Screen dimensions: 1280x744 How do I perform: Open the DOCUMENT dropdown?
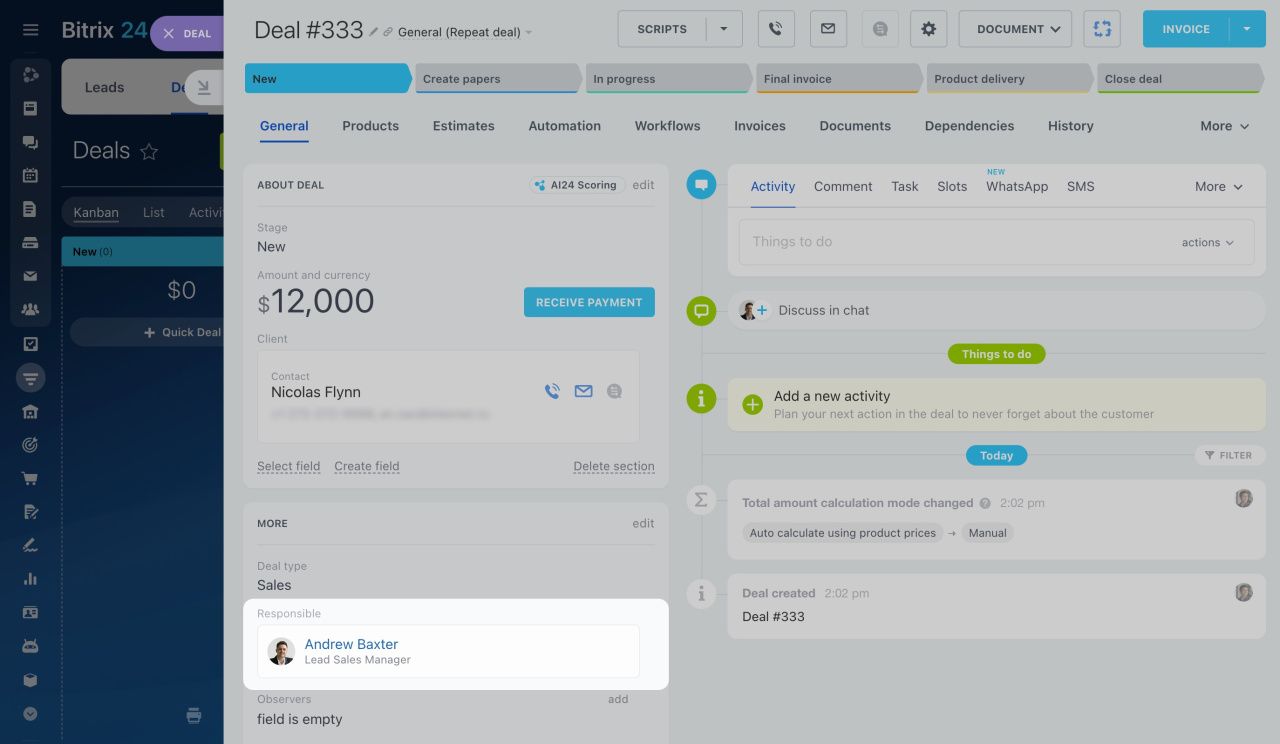(1015, 29)
